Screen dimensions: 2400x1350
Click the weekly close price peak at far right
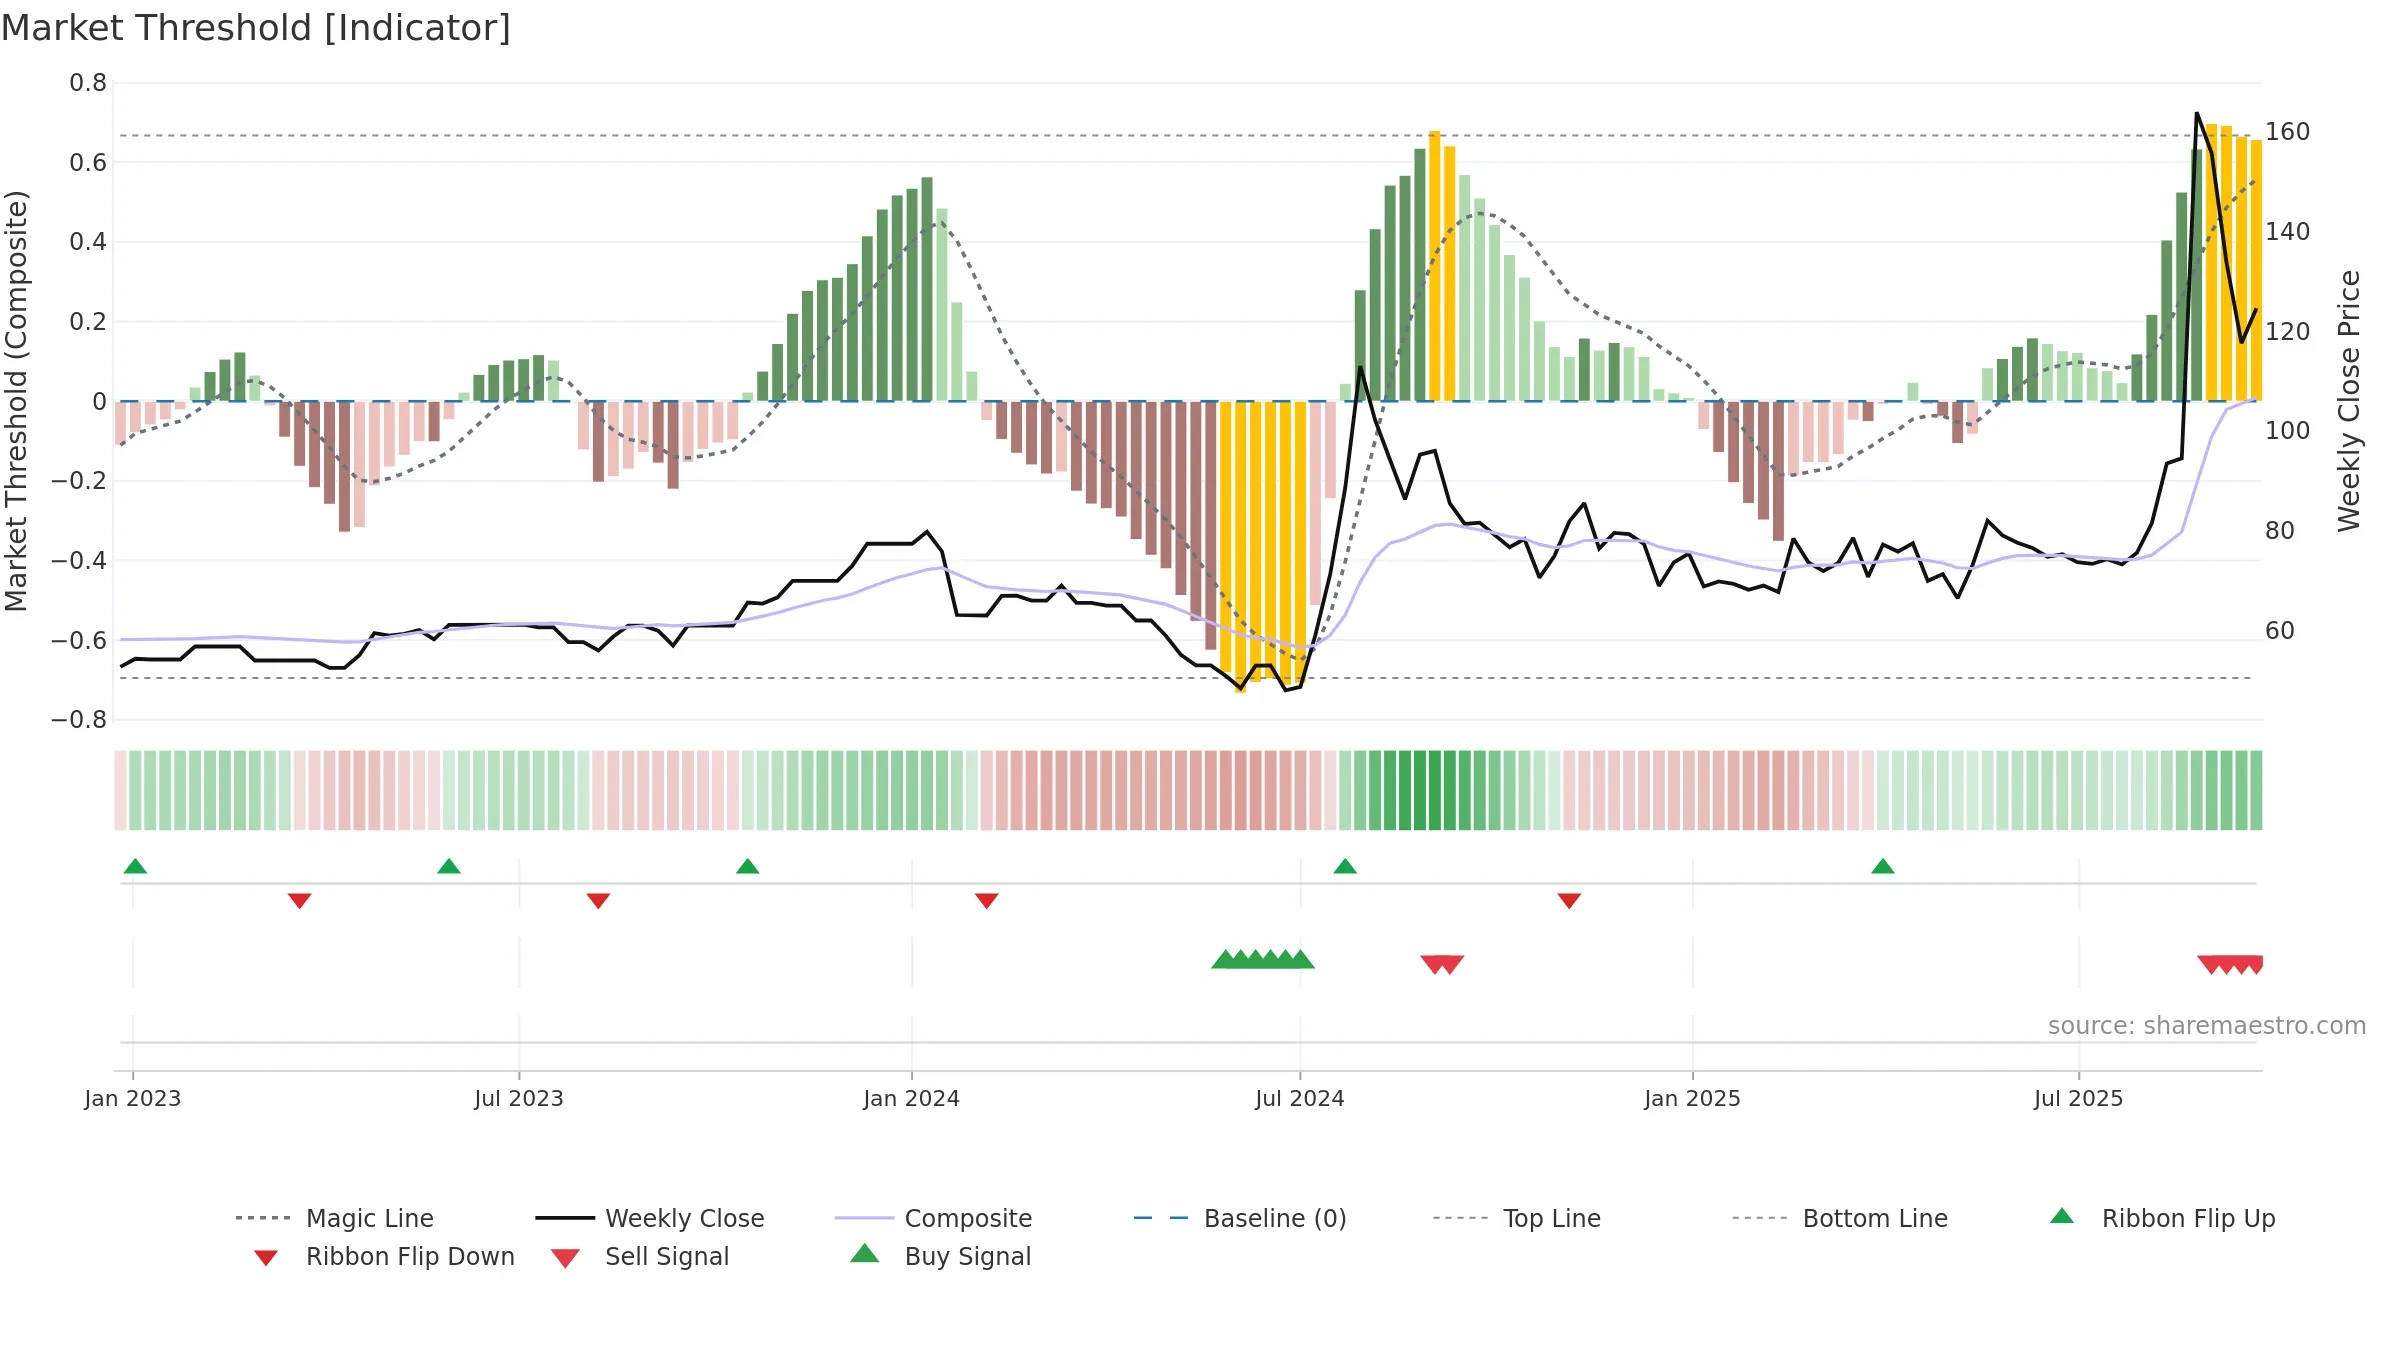[2197, 114]
